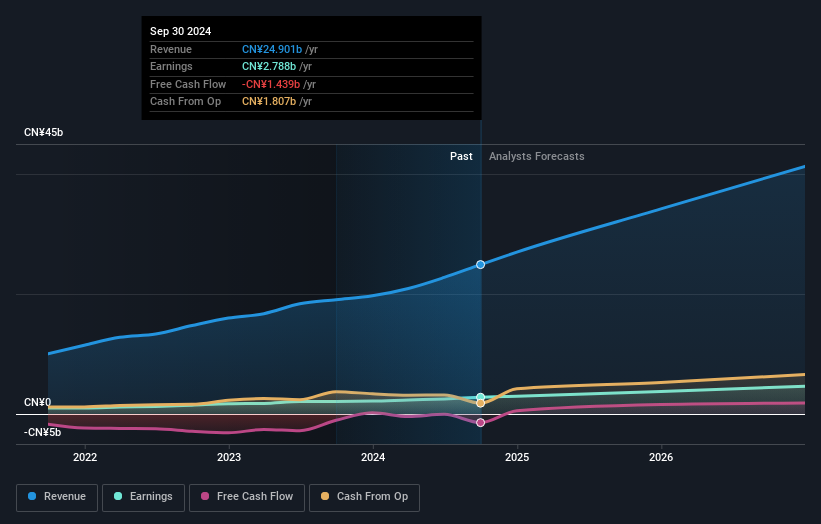Click the CN¥24.901b revenue value
The width and height of the screenshot is (821, 524).
click(x=272, y=49)
